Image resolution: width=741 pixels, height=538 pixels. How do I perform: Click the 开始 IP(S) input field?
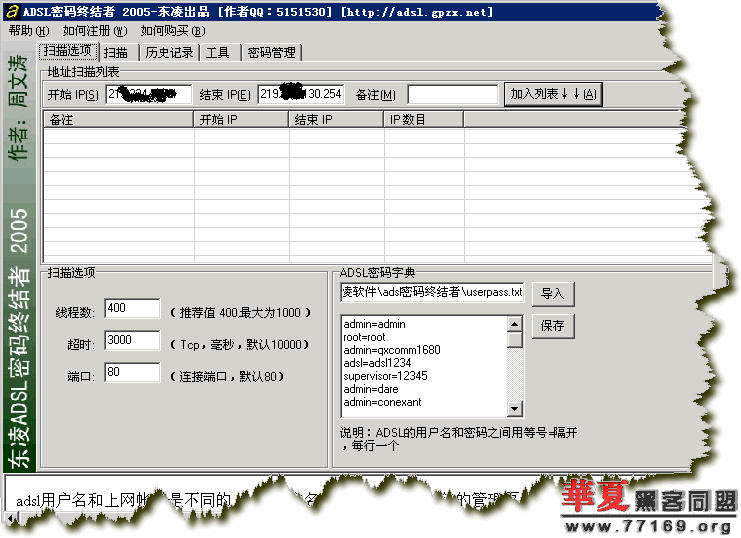[148, 94]
